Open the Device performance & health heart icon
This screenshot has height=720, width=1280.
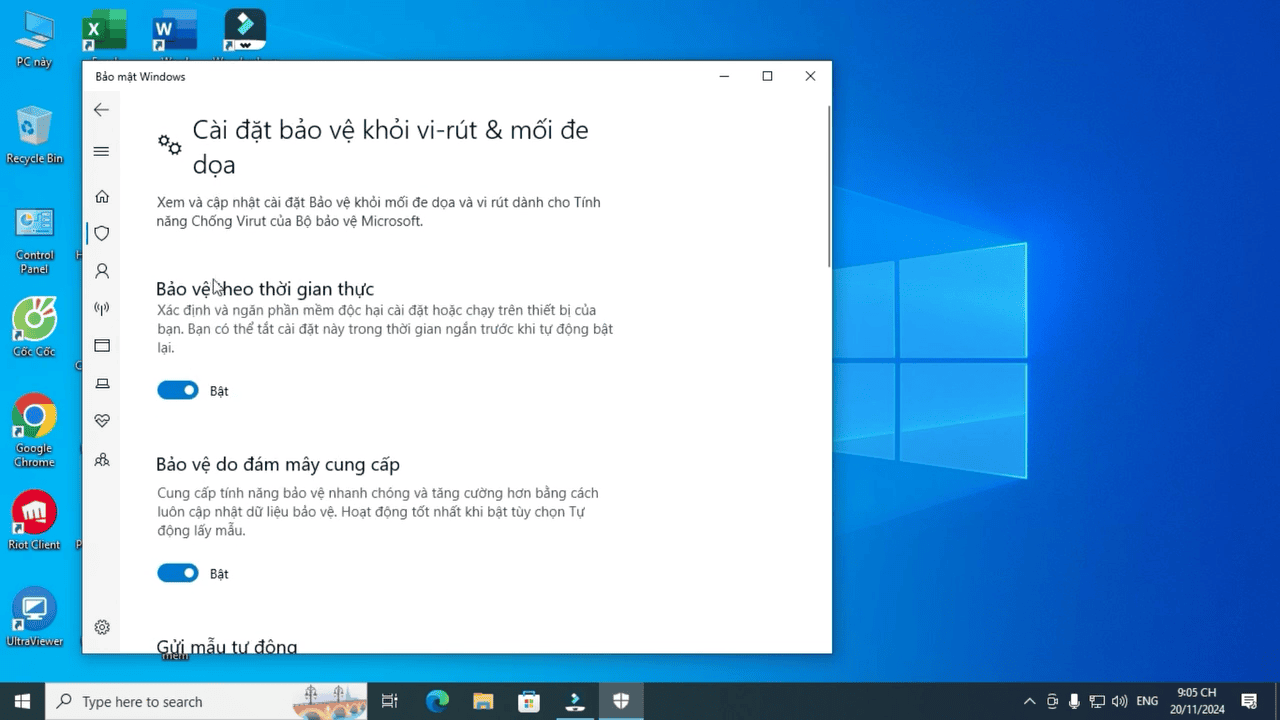[101, 422]
